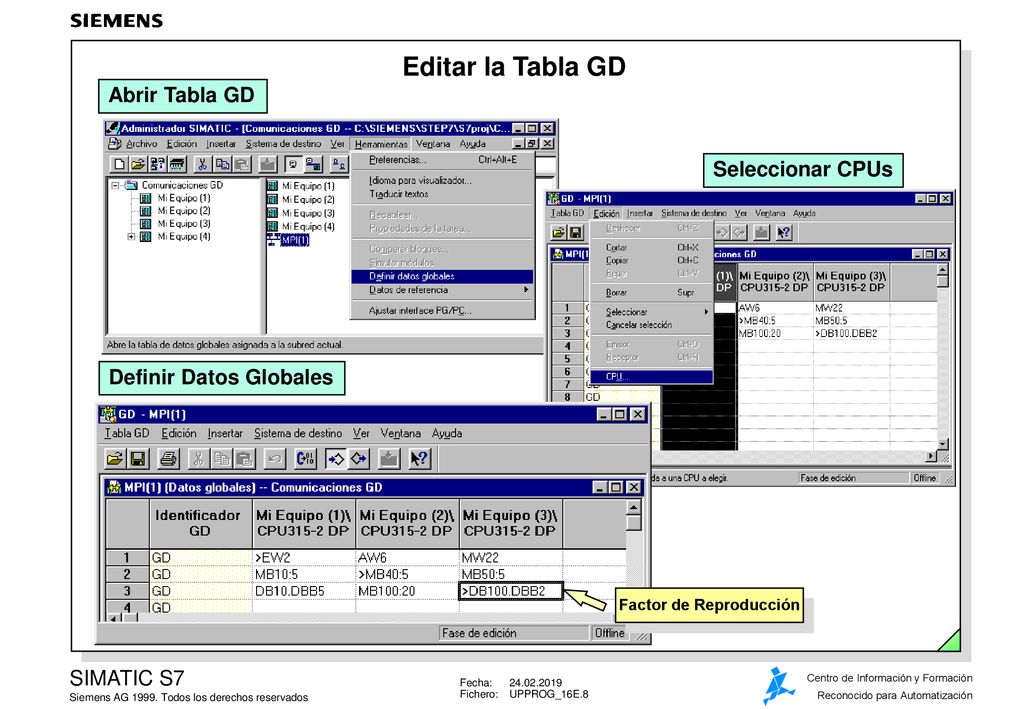The width and height of the screenshot is (1024, 709).
Task: Click Open icon in Seleccionar CPUs GD window
Action: 558,232
